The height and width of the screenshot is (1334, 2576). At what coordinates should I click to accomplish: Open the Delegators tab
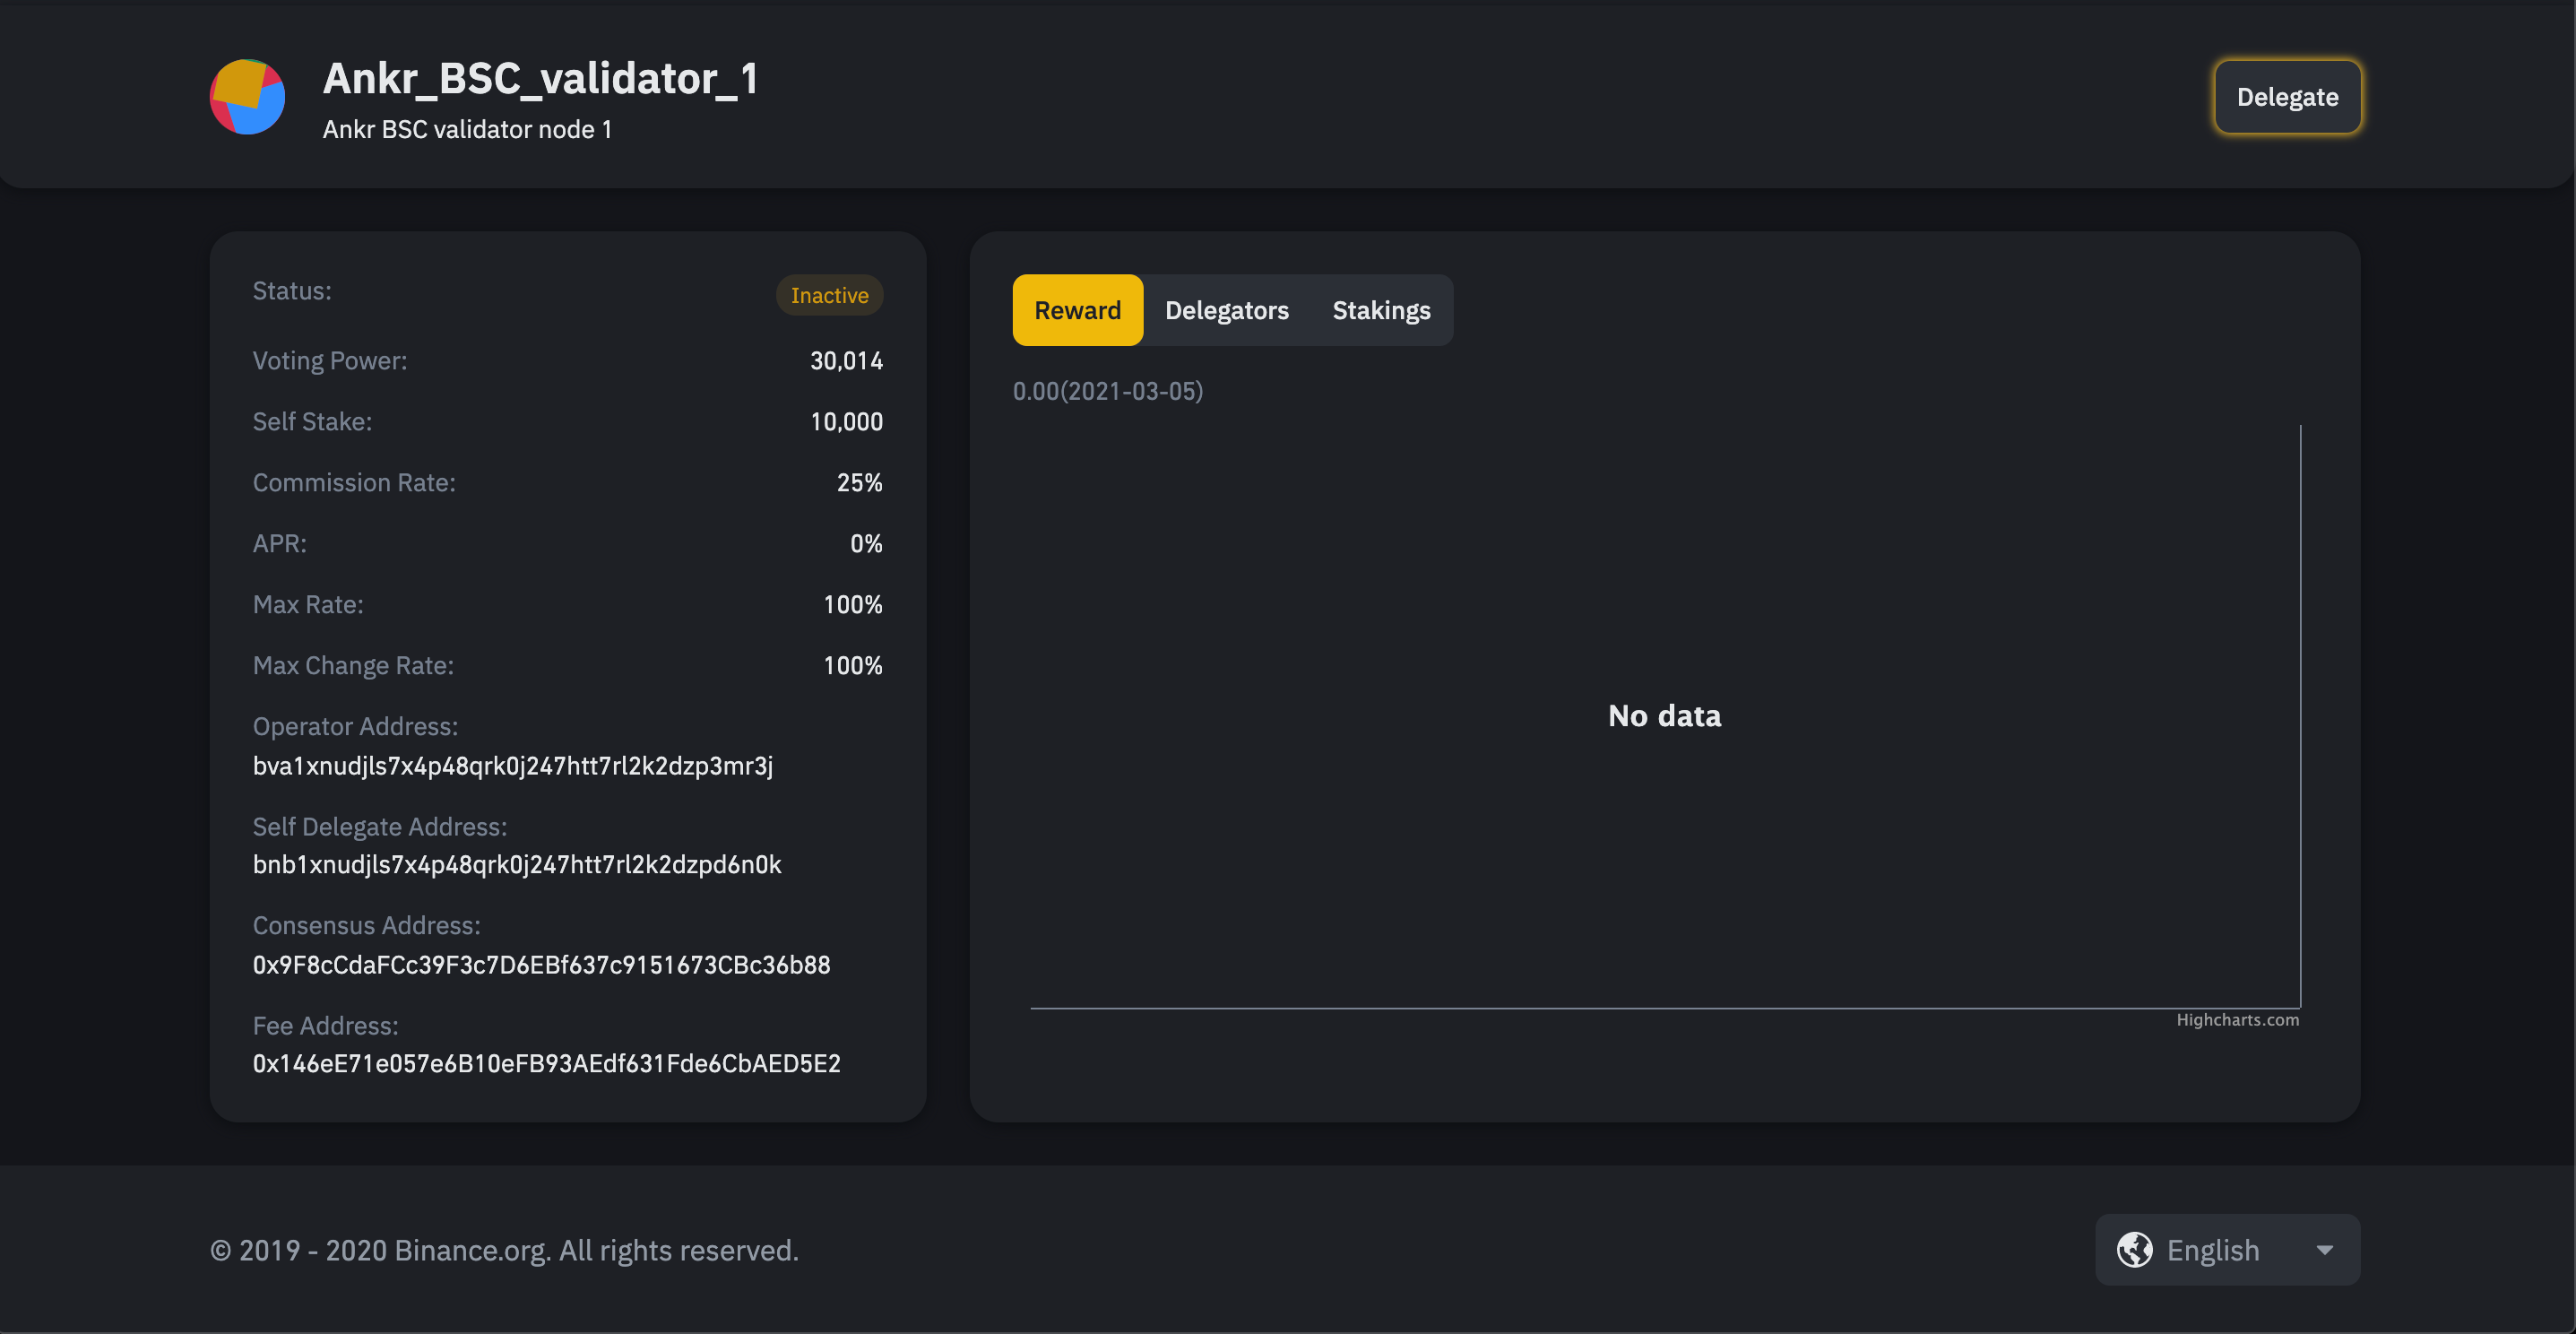pyautogui.click(x=1226, y=310)
